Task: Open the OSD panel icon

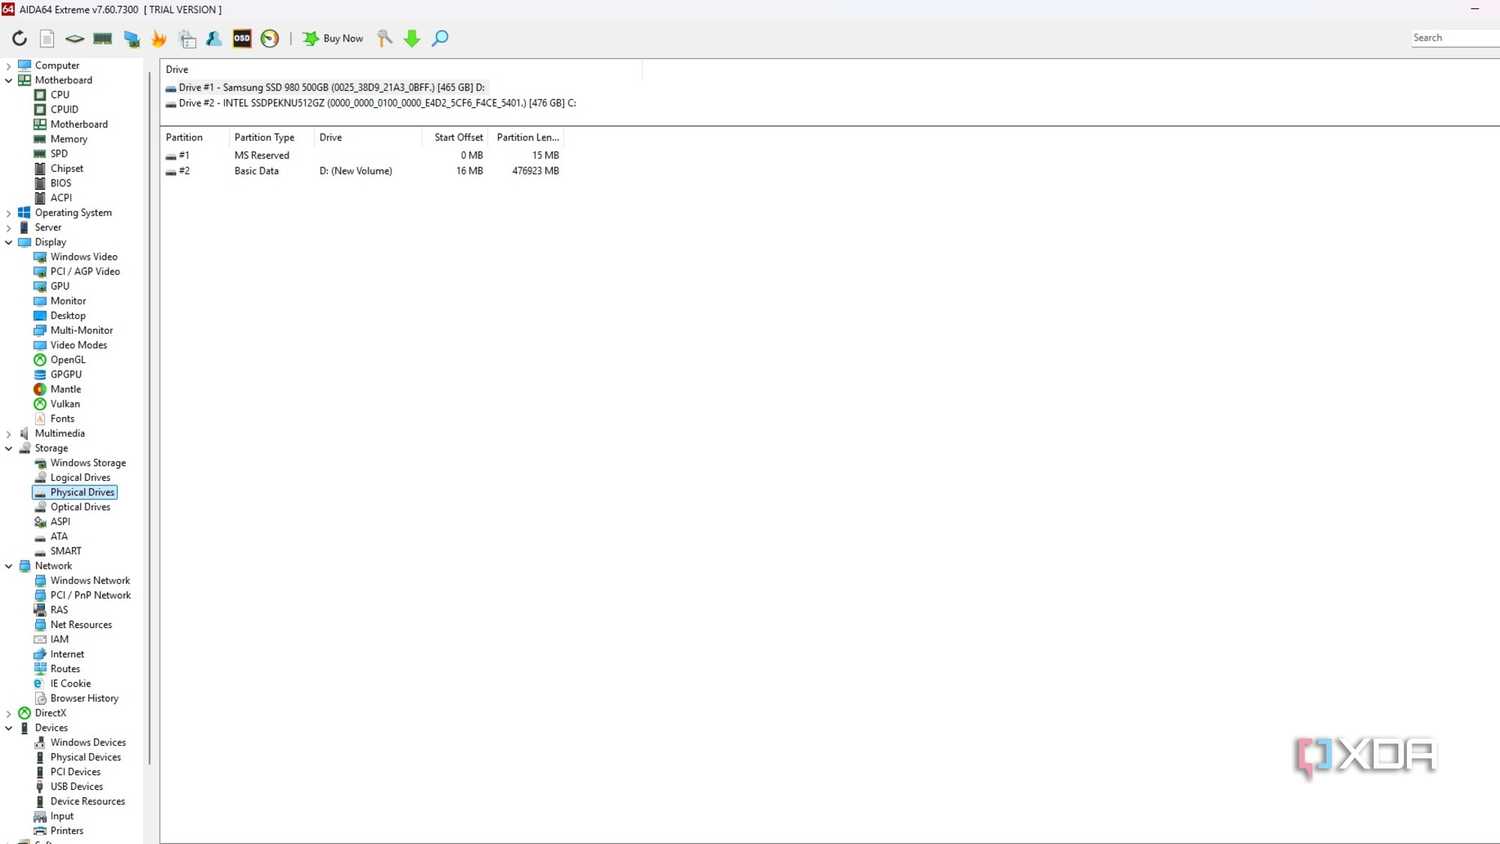Action: tap(242, 38)
